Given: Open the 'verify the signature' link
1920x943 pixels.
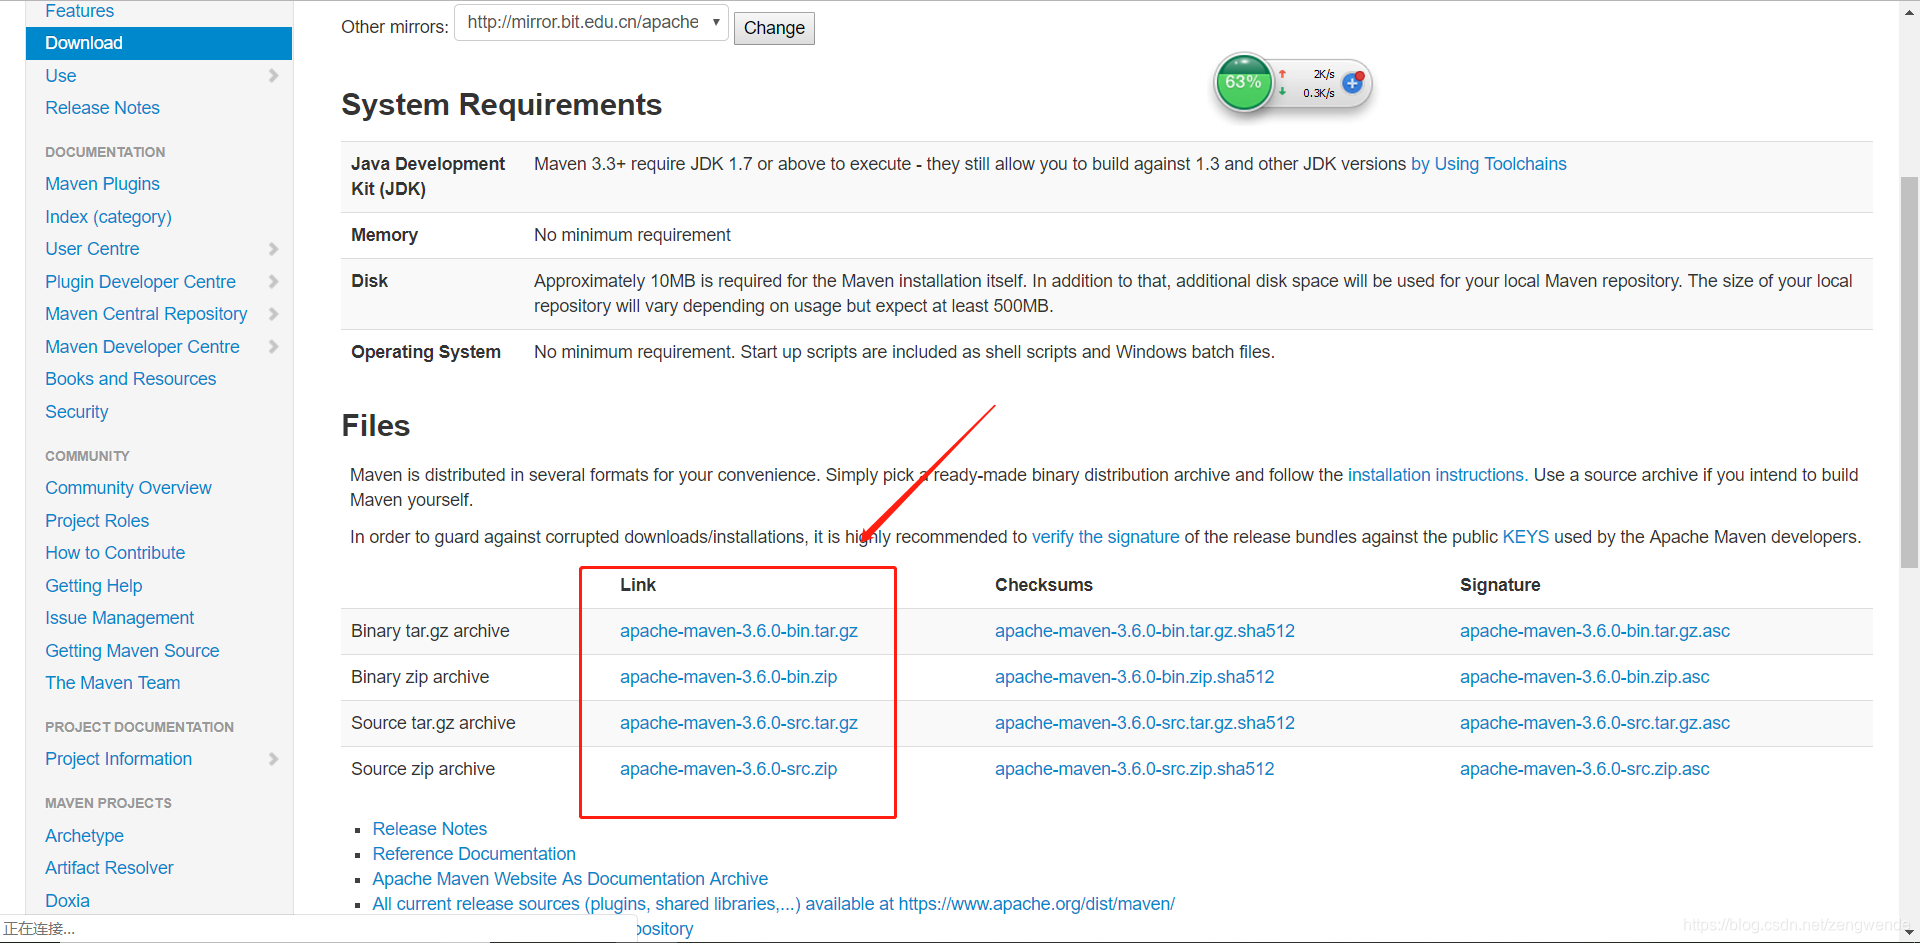Looking at the screenshot, I should (1105, 537).
